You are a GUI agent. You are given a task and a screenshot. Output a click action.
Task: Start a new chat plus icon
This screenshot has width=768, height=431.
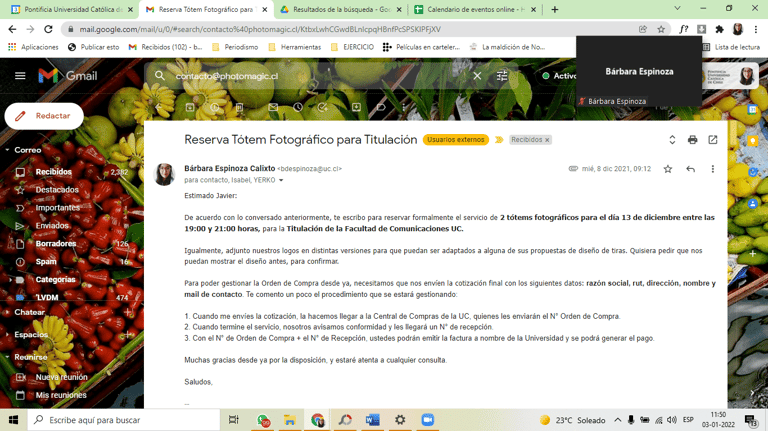(128, 312)
